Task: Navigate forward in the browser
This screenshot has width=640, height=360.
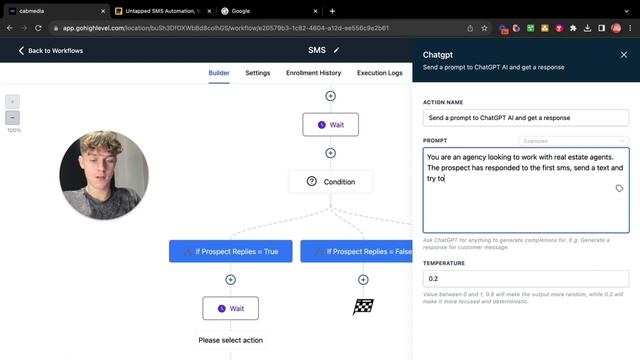Action: coord(24,28)
